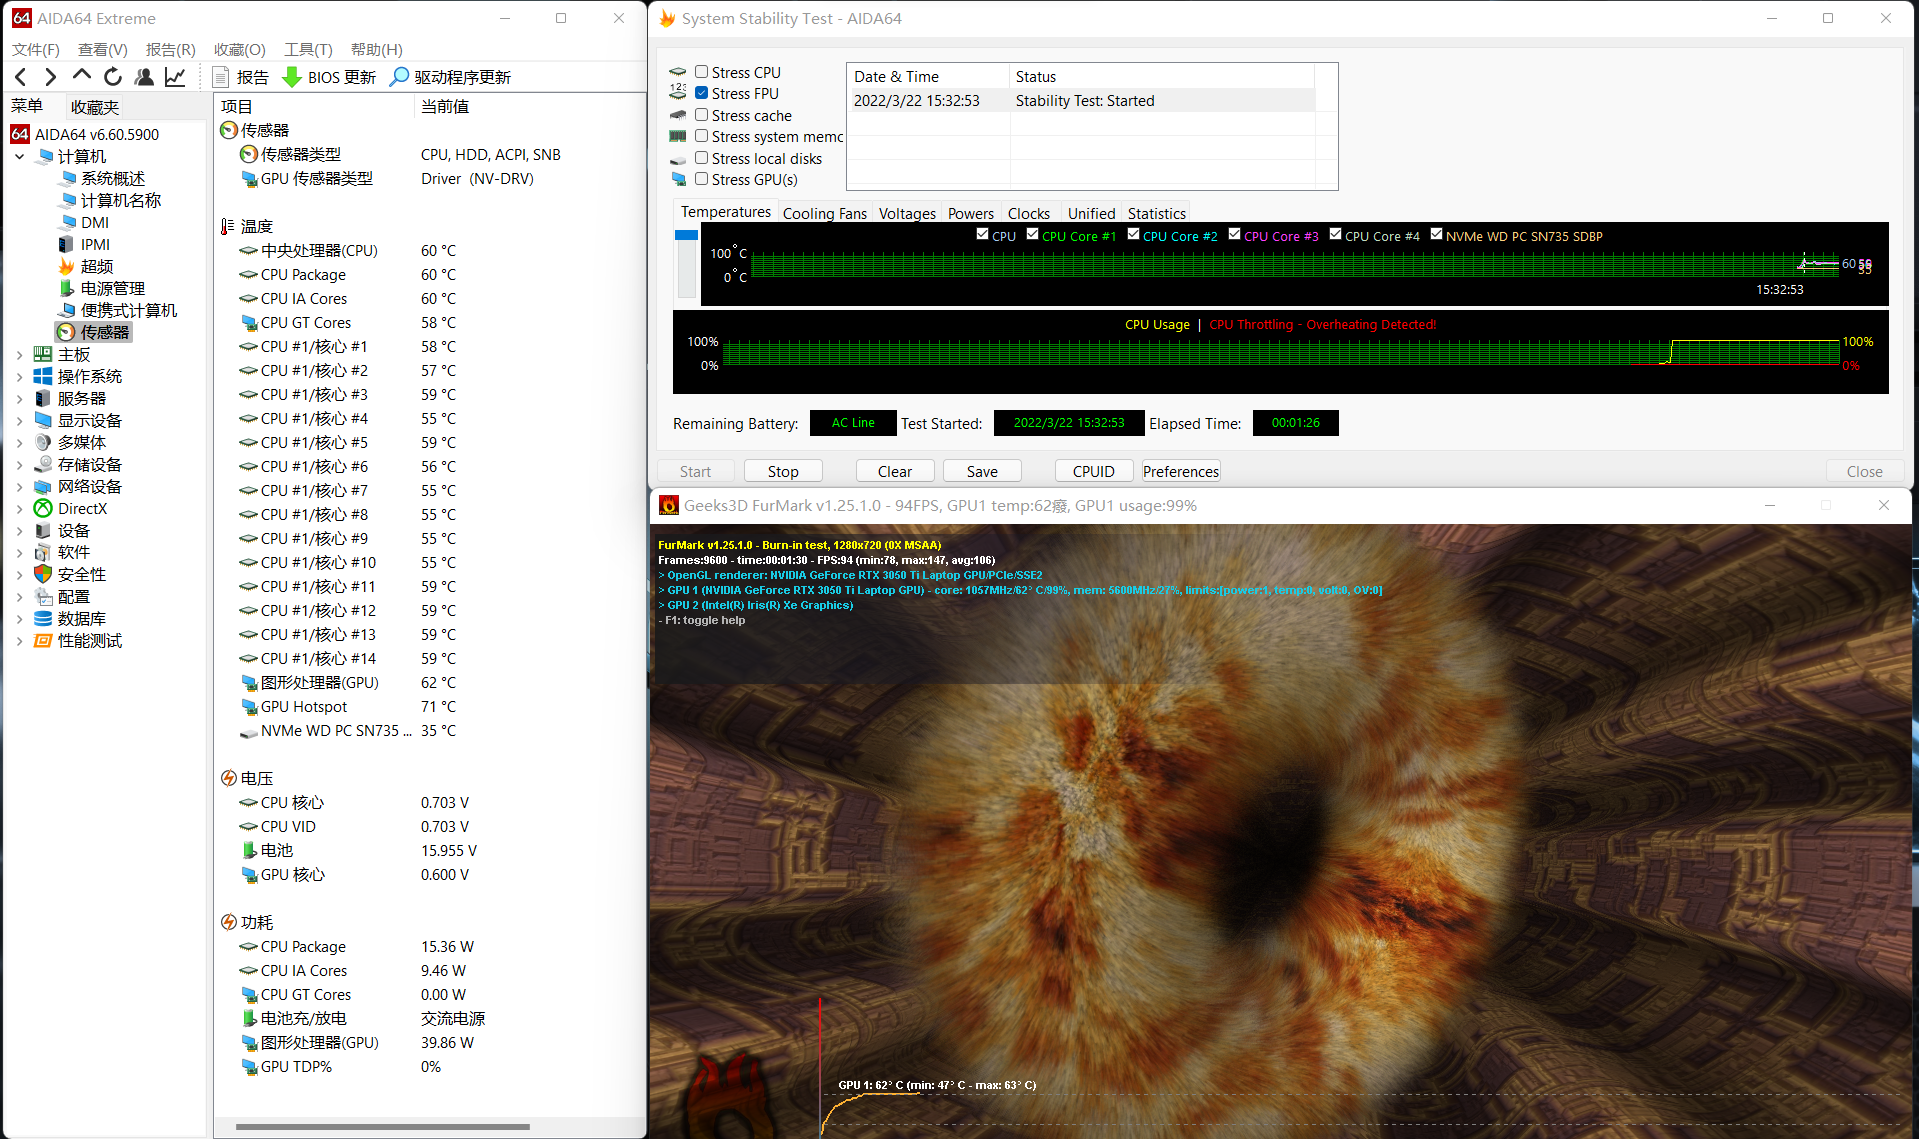The height and width of the screenshot is (1139, 1919).
Task: Switch to the Clocks tab
Action: 1029,213
